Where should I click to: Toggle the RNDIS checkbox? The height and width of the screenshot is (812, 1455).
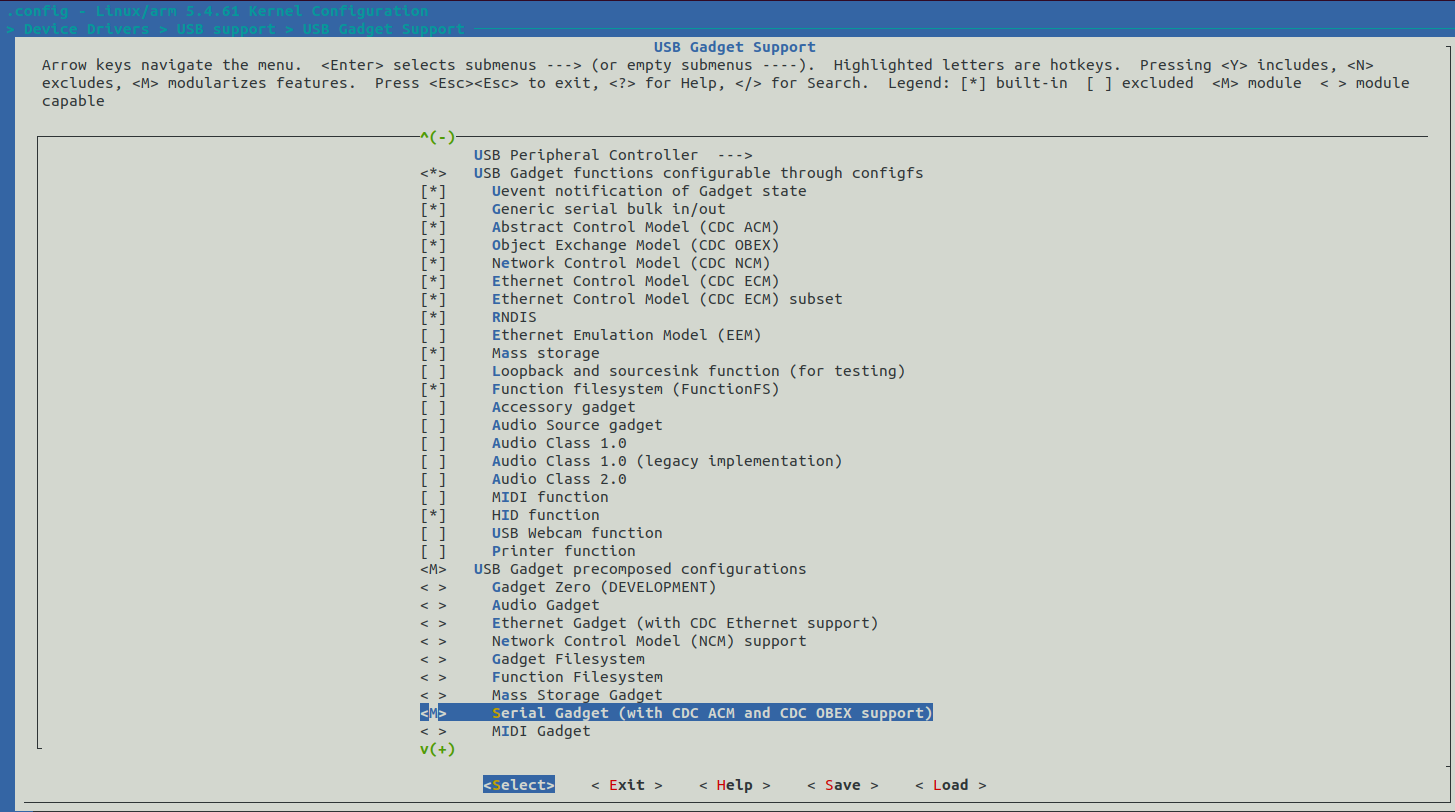tap(433, 317)
